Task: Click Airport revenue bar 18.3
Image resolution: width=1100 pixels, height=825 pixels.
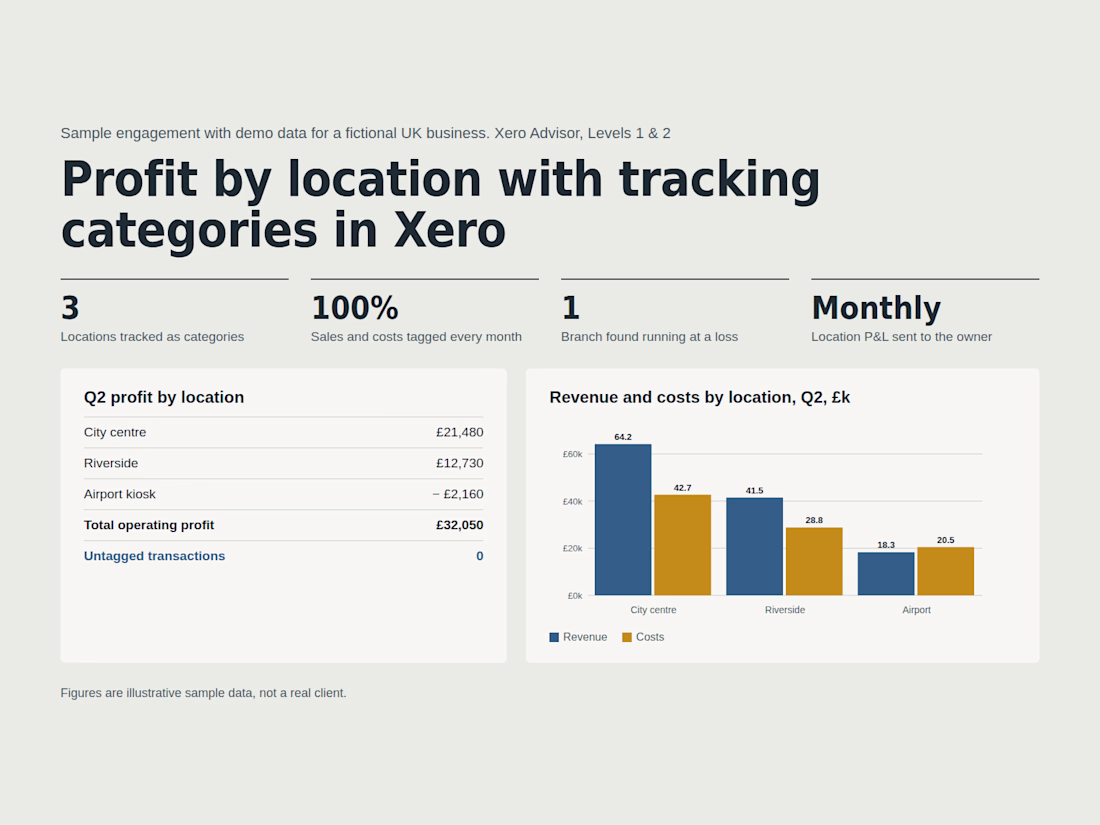Action: coord(886,574)
